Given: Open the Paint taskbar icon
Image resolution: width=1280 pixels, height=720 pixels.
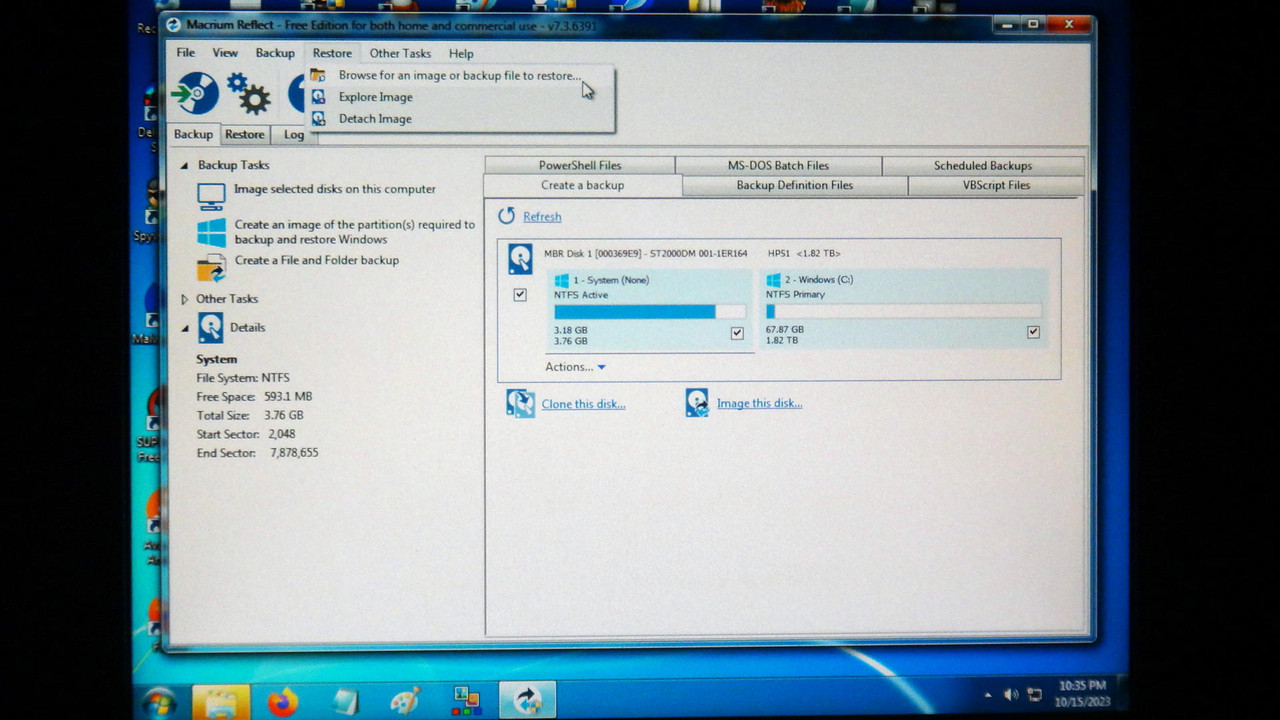Looking at the screenshot, I should [x=405, y=702].
